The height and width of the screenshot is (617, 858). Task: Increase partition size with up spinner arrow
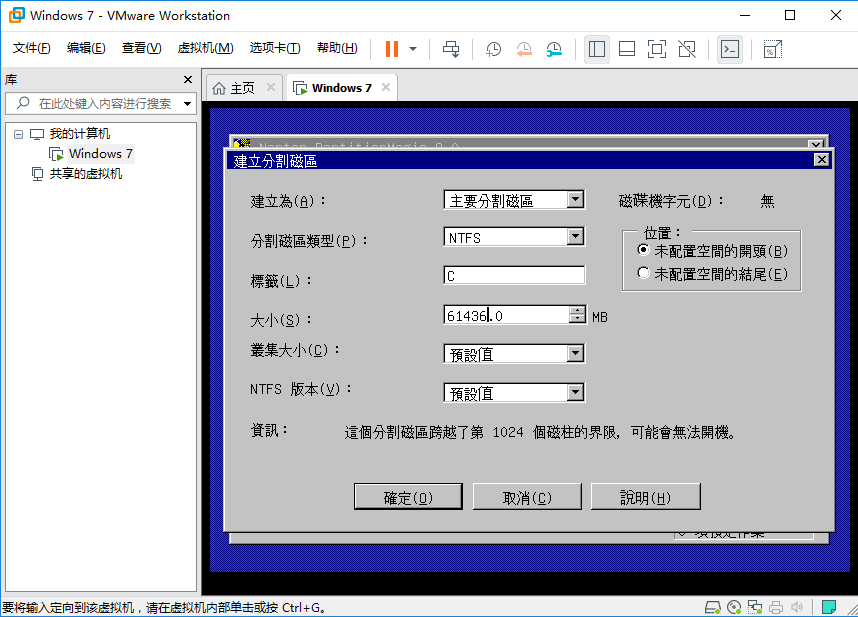pyautogui.click(x=577, y=310)
